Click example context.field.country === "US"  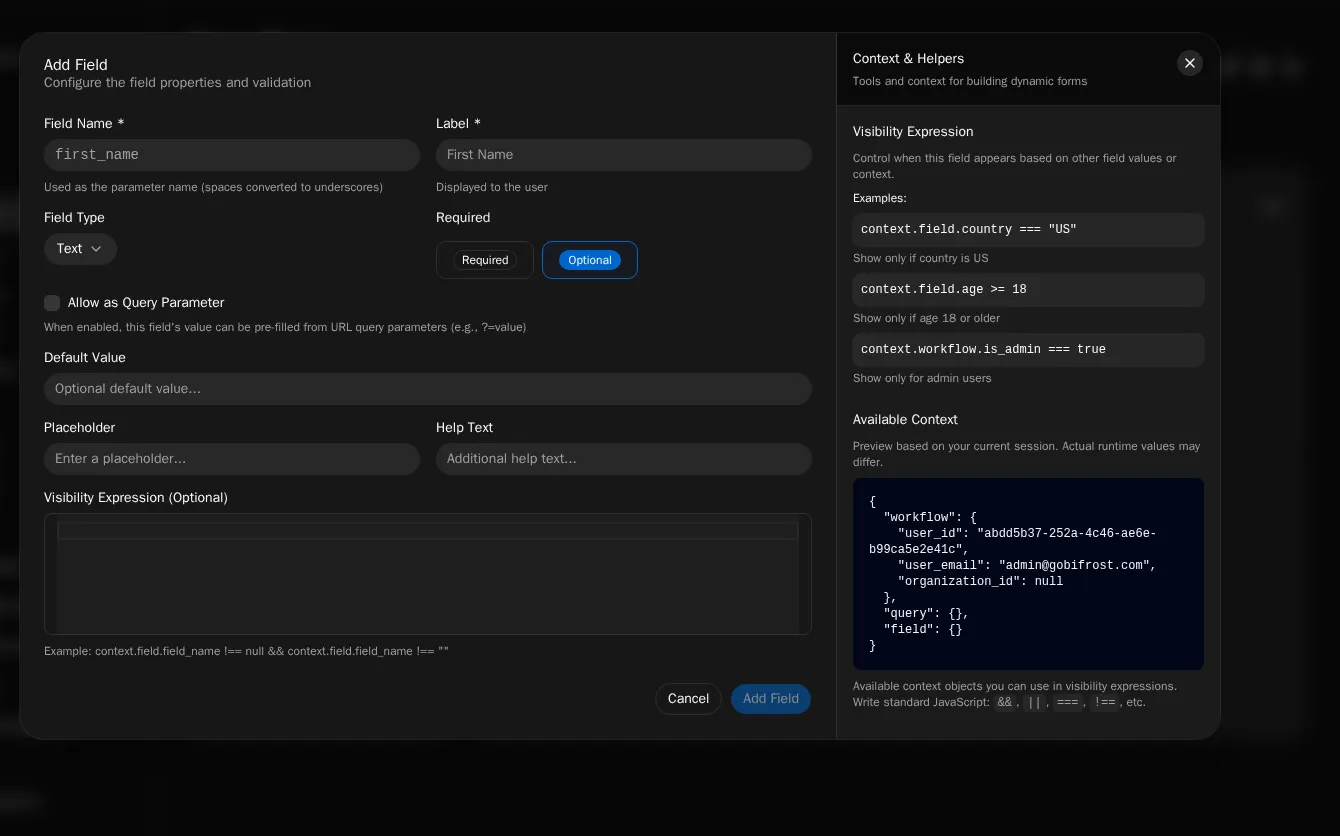1028,230
